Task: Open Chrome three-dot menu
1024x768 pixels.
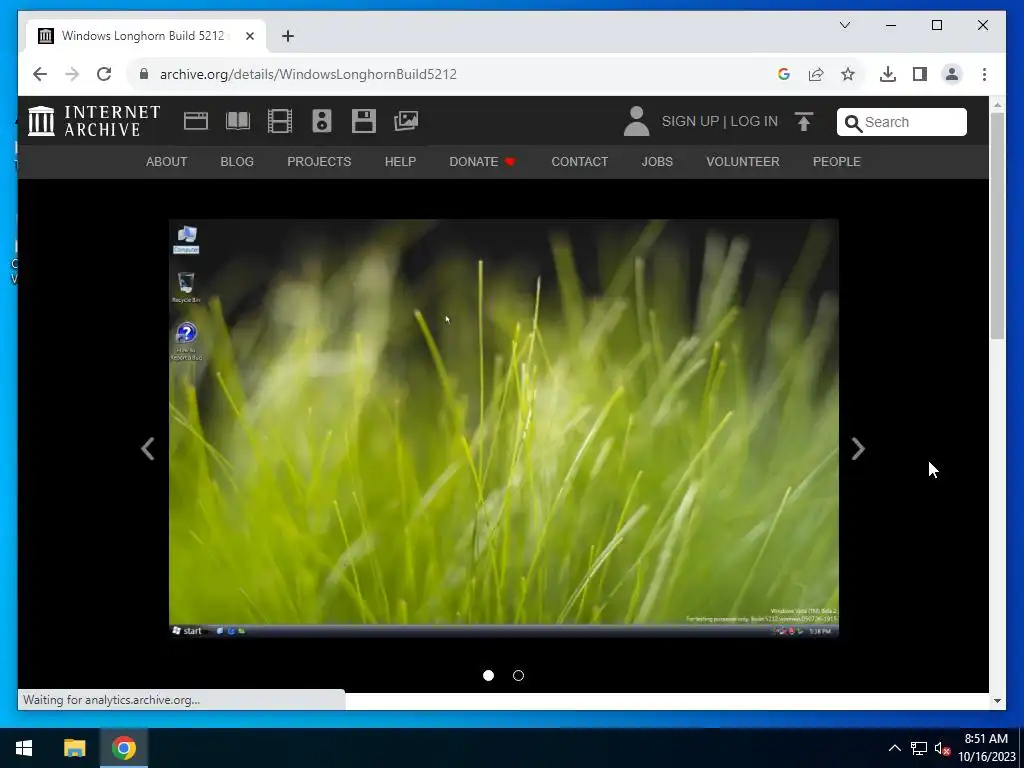Action: (984, 74)
